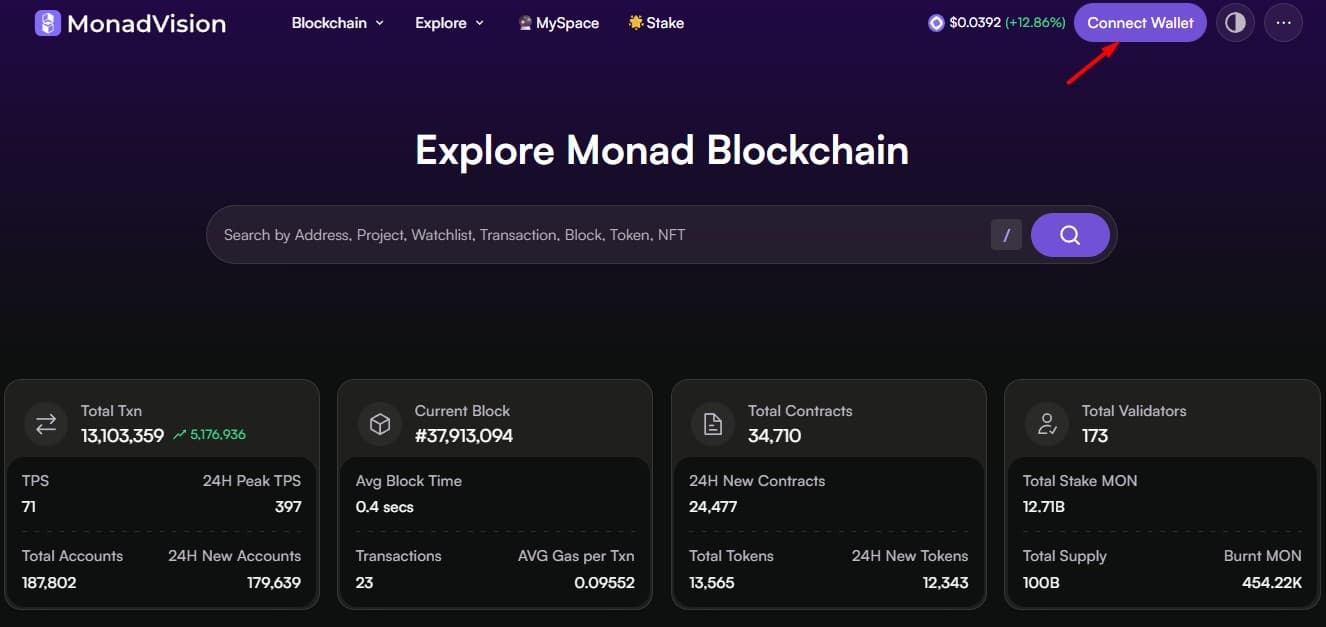Click the Total Contracts document icon
Screen dimensions: 1326x627
pos(713,424)
